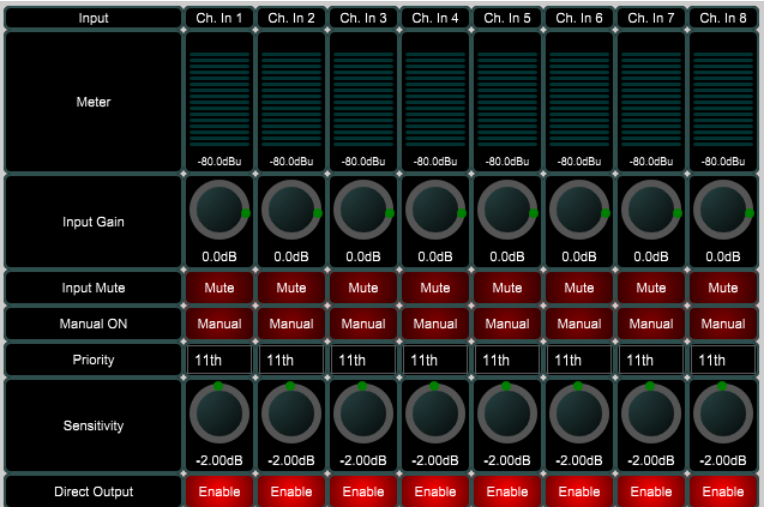
Task: Select Input Gain knob of Ch. In 4
Action: pyautogui.click(x=435, y=210)
